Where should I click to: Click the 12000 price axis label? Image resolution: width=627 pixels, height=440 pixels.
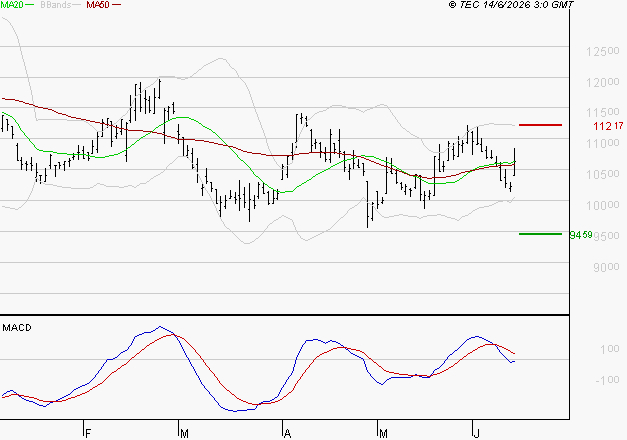click(603, 82)
